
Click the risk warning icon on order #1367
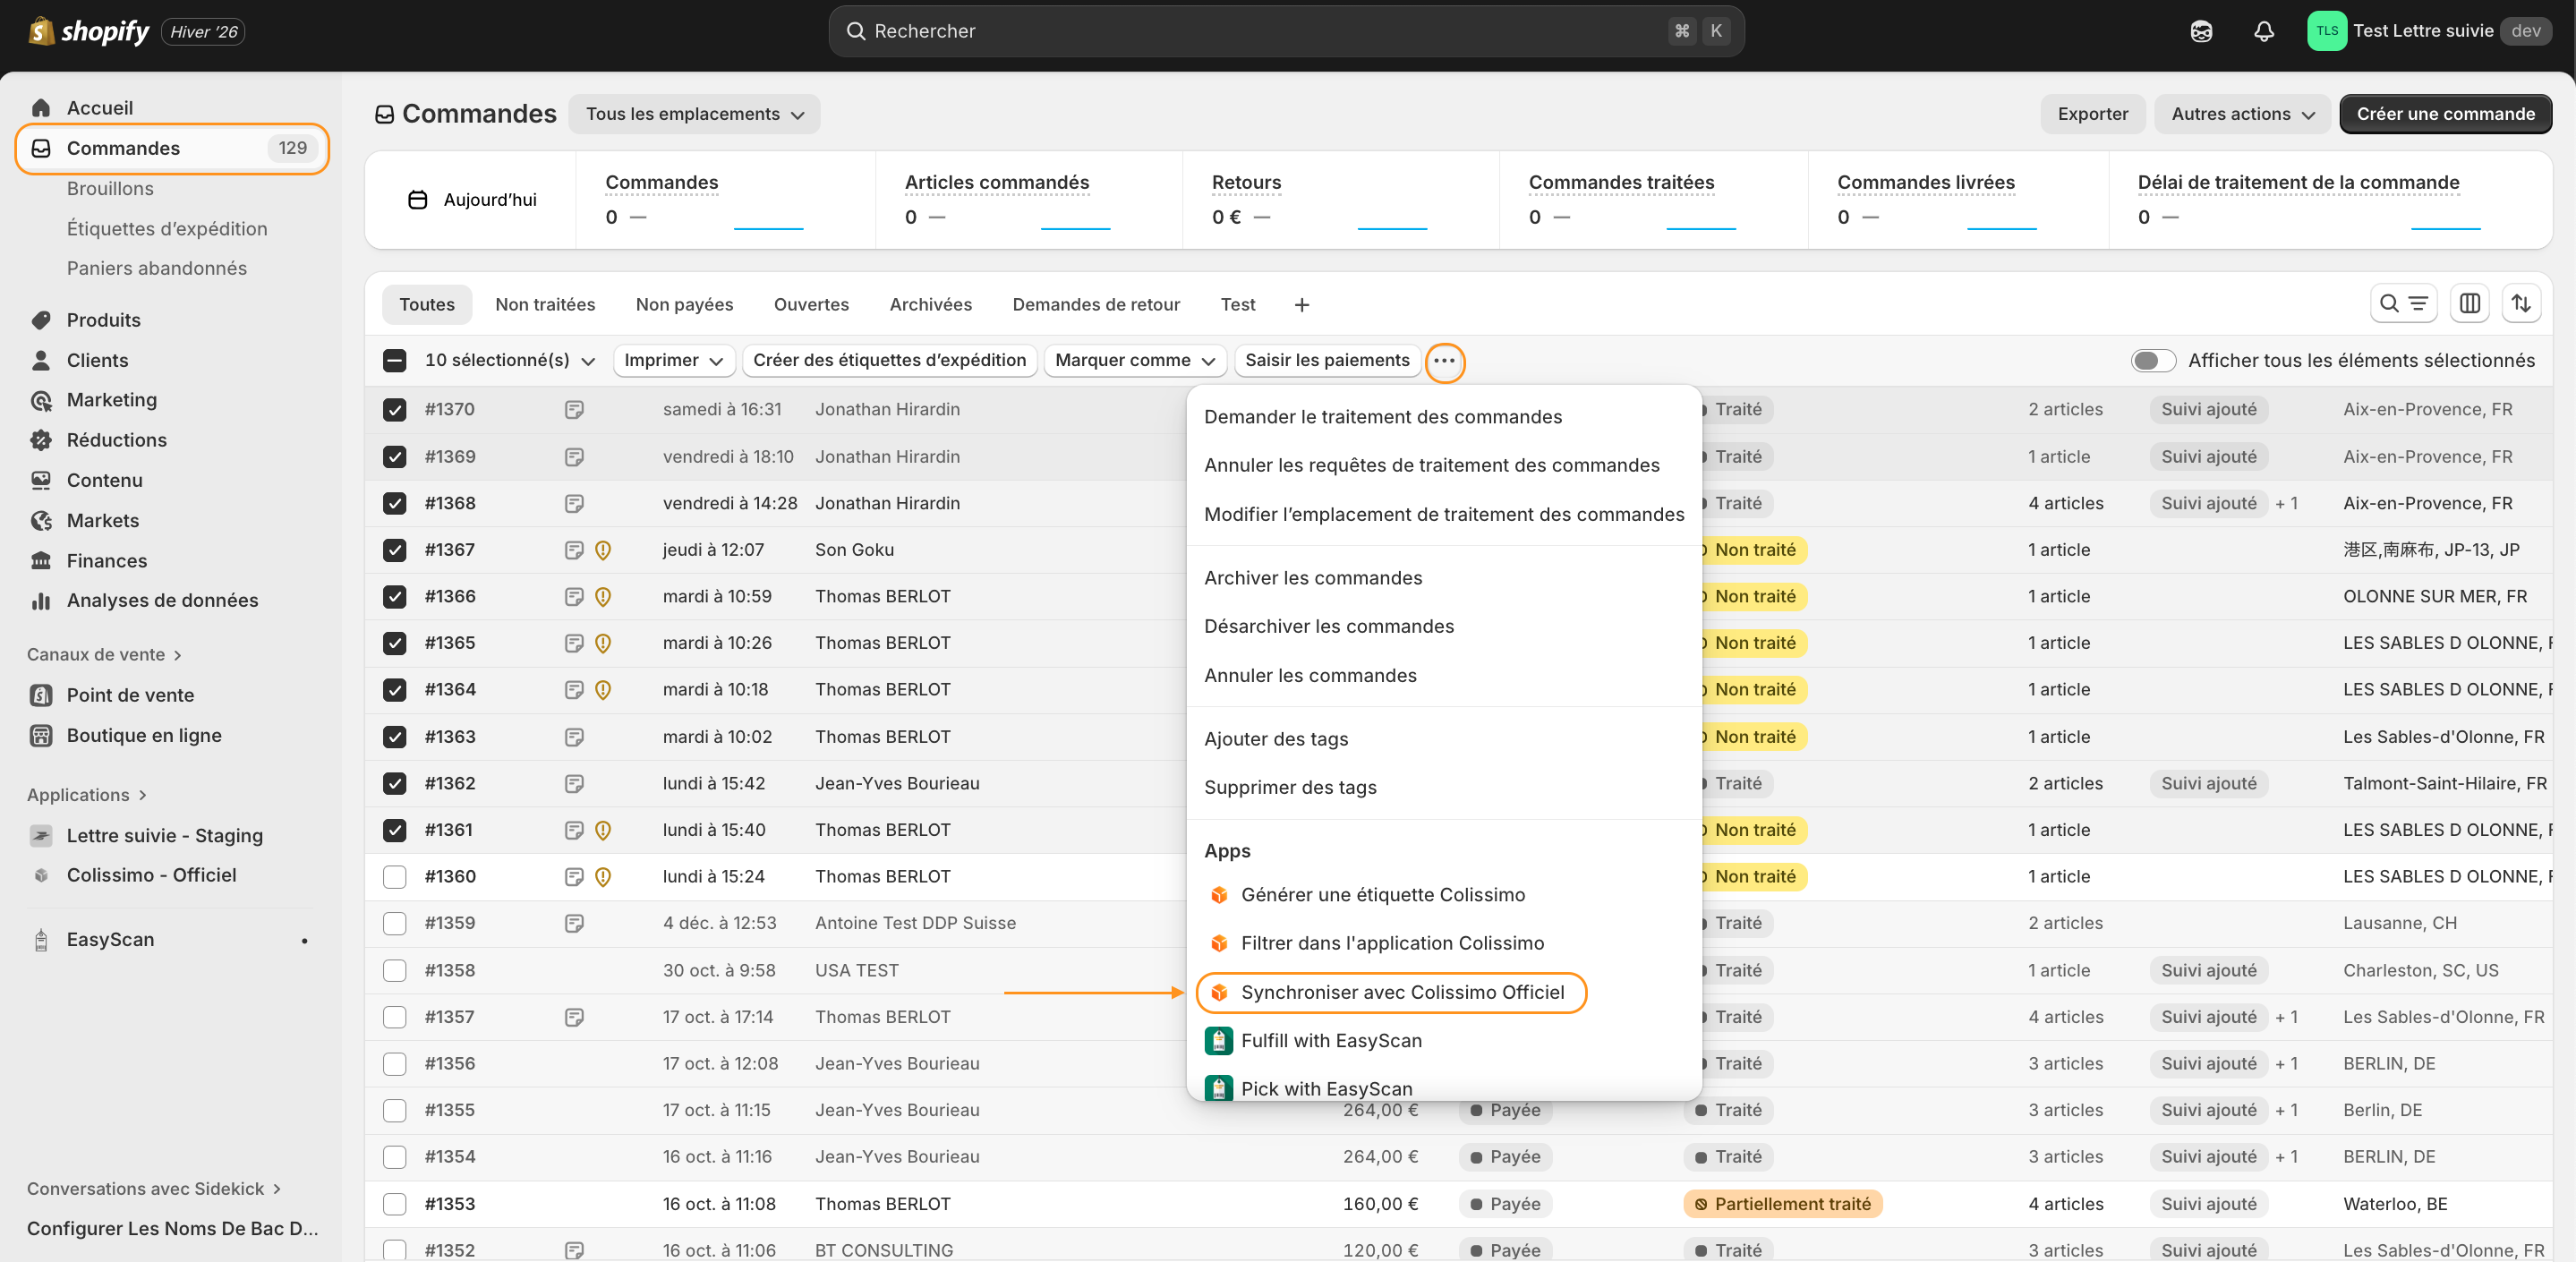tap(603, 550)
